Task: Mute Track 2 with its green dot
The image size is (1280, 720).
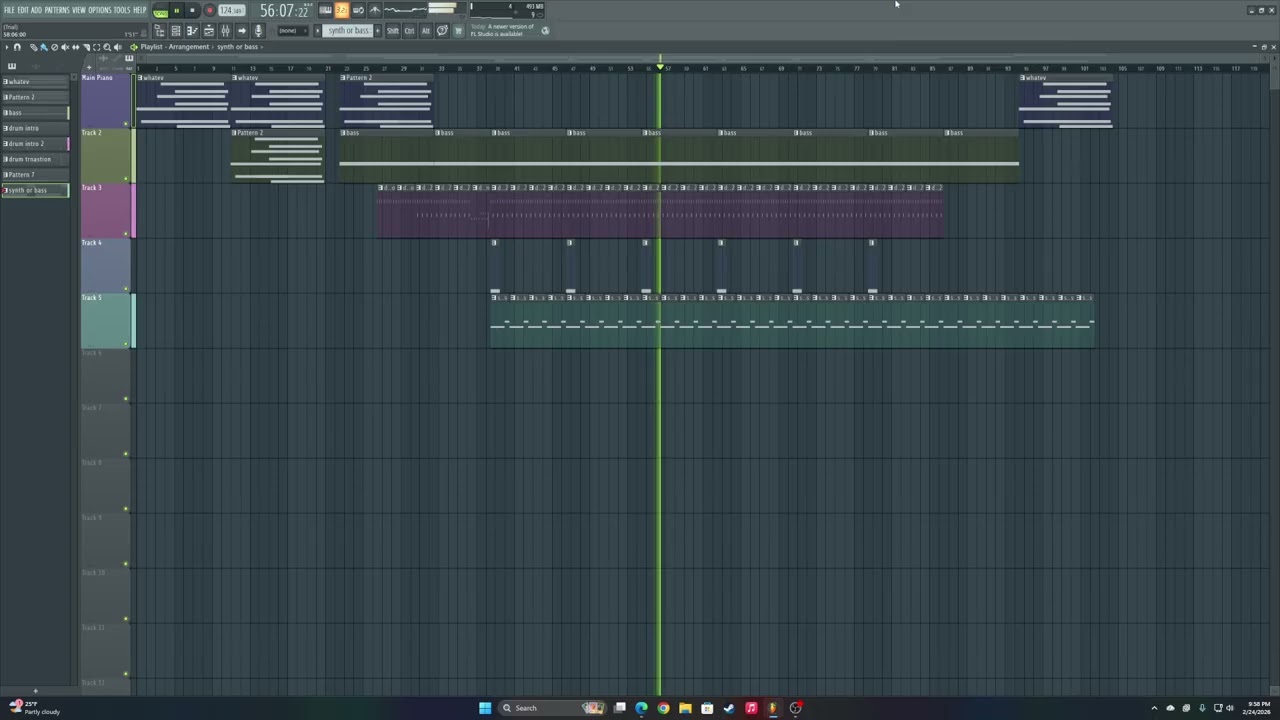Action: pos(126,179)
